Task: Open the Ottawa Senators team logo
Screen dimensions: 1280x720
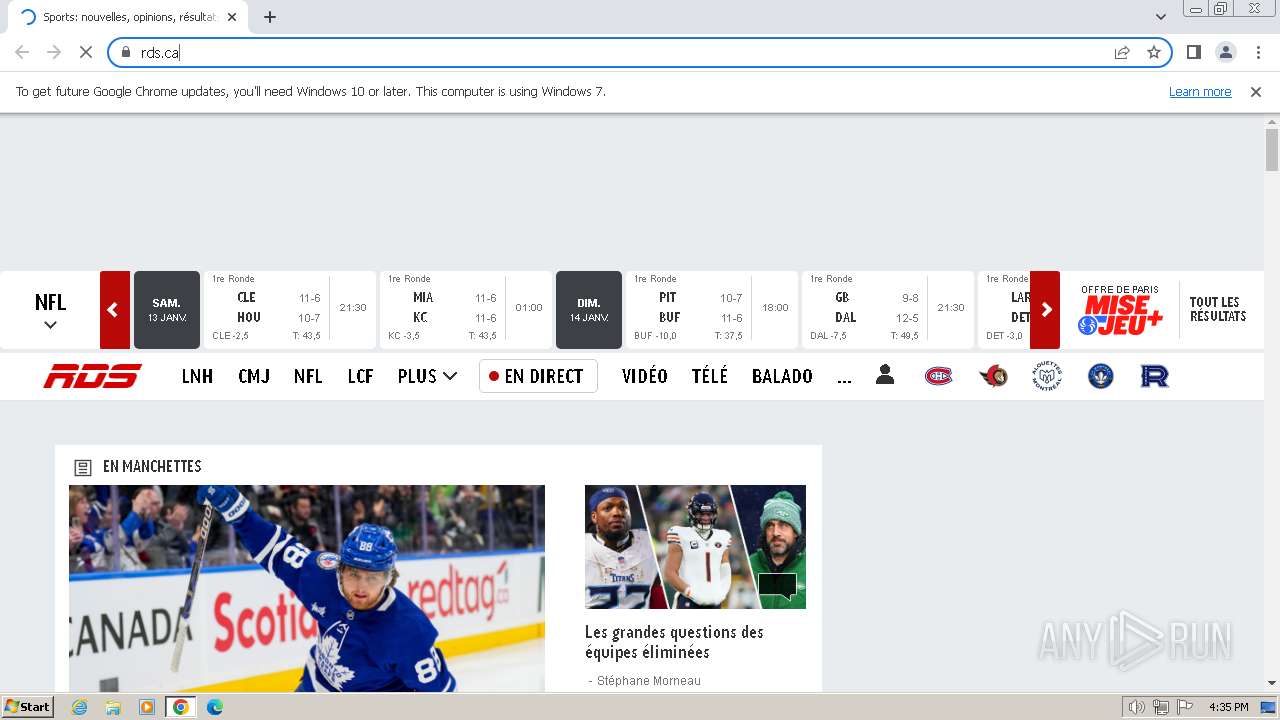Action: [x=993, y=376]
